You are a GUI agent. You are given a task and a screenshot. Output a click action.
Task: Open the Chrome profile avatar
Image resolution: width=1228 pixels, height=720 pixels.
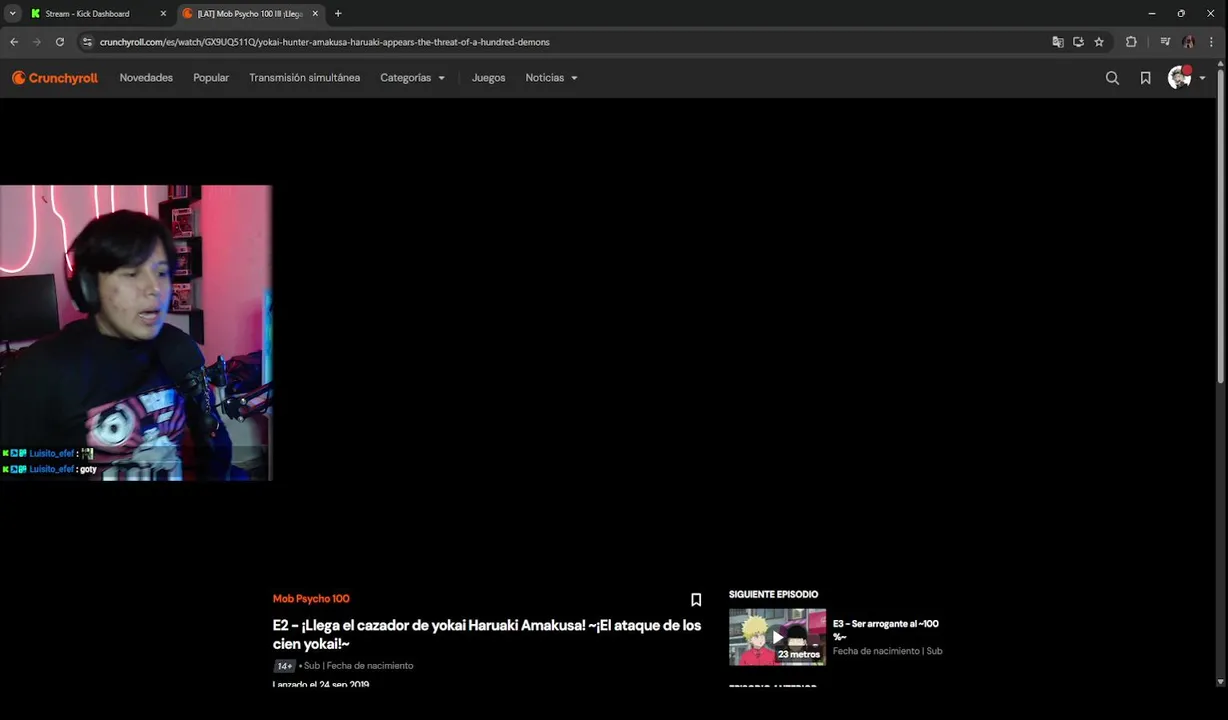coord(1188,42)
